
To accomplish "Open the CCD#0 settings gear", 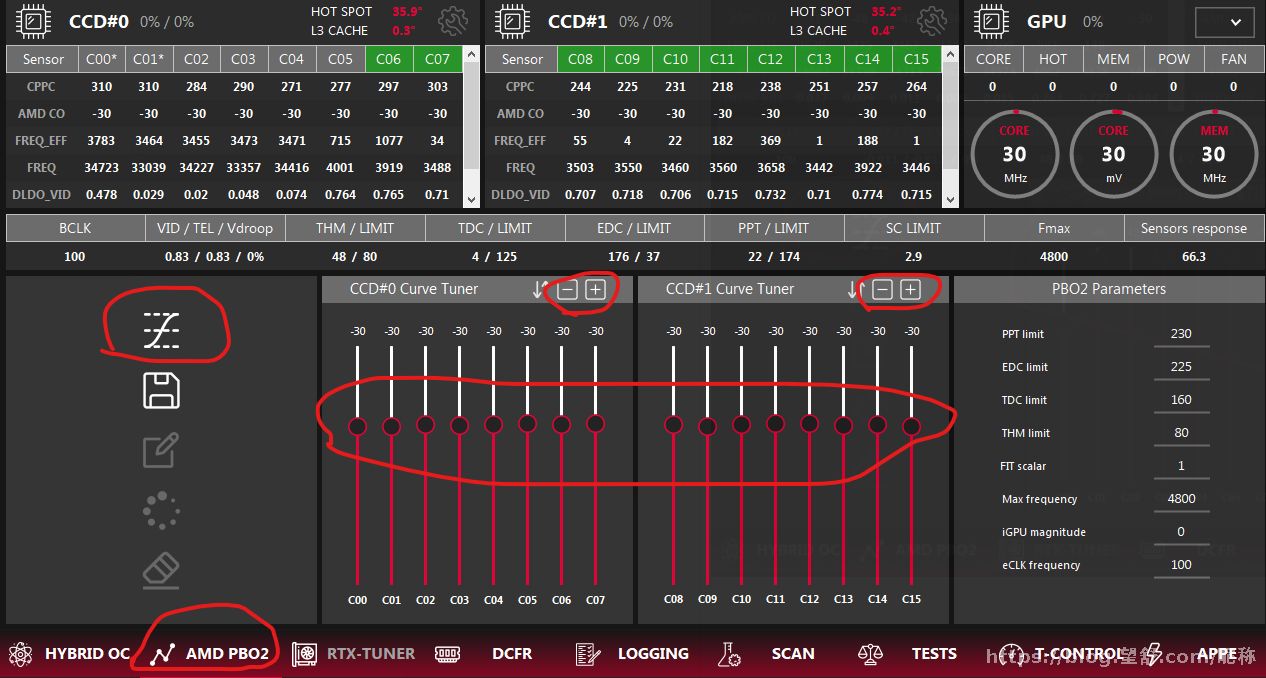I will pos(453,21).
